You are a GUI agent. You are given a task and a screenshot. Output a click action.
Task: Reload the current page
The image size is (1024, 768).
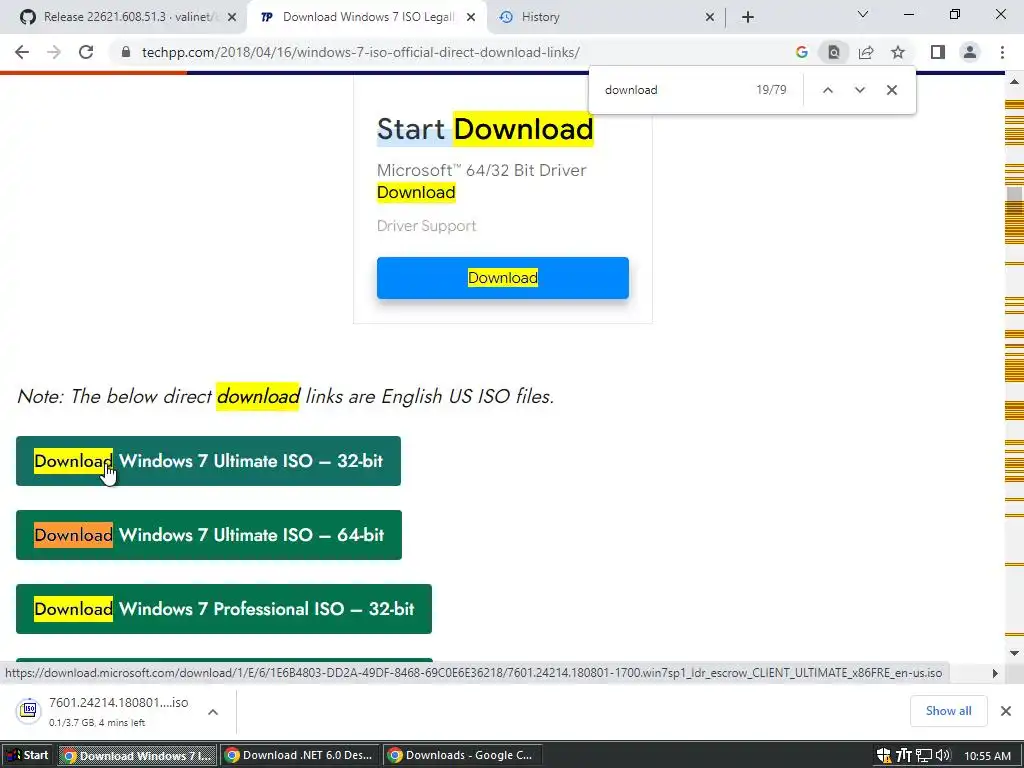86,52
